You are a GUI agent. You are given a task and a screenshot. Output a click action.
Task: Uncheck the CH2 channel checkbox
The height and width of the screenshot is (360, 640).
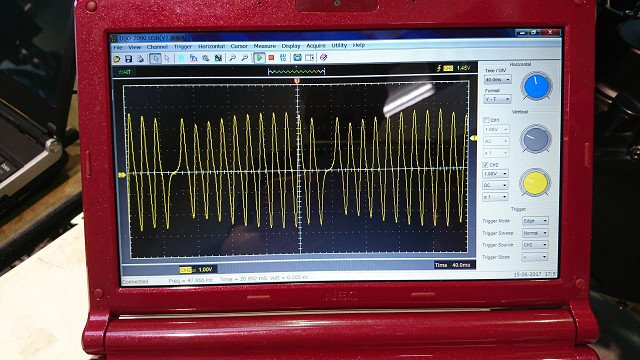[485, 164]
